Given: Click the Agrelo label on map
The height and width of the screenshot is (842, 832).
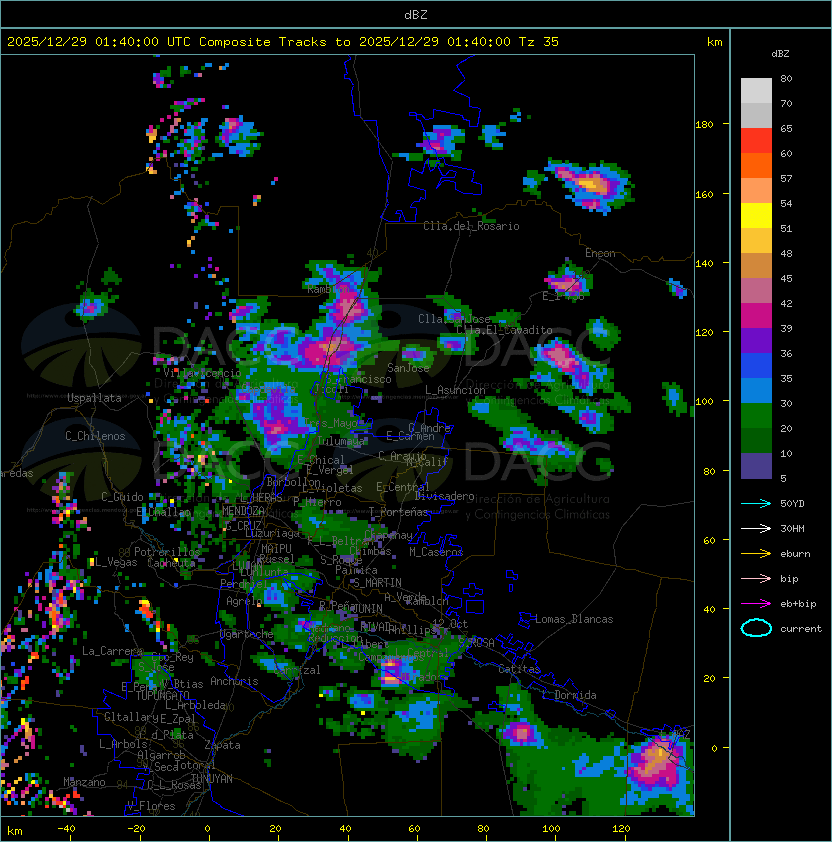Looking at the screenshot, I should pos(244,601).
